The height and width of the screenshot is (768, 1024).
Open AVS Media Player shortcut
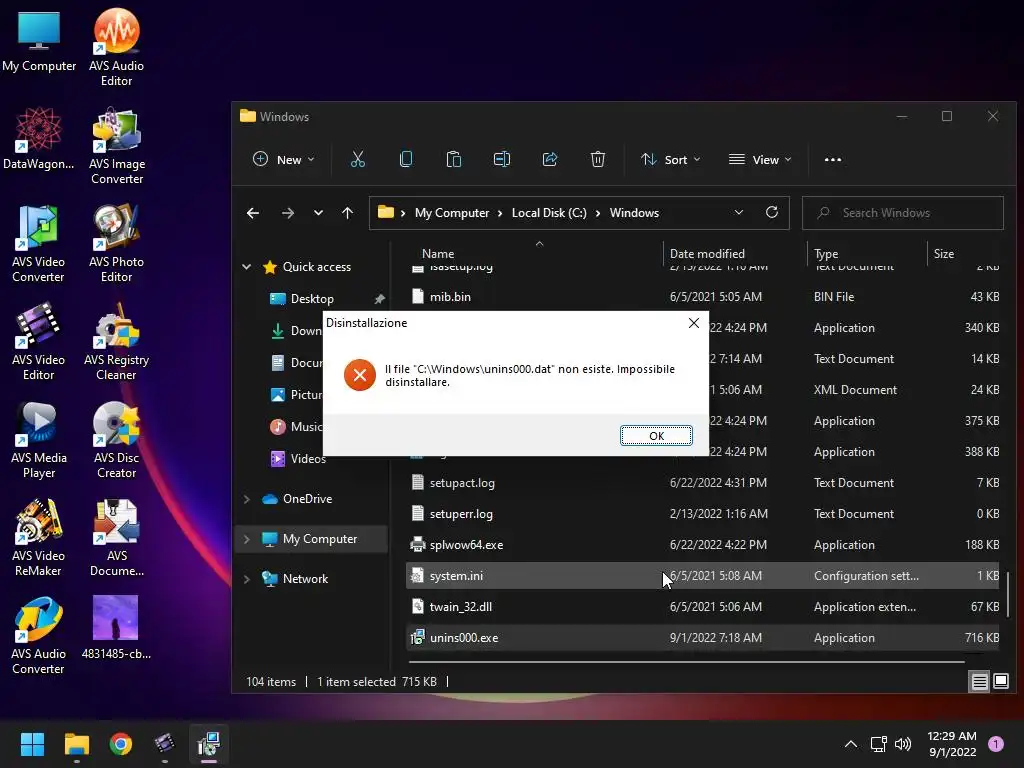click(x=39, y=439)
